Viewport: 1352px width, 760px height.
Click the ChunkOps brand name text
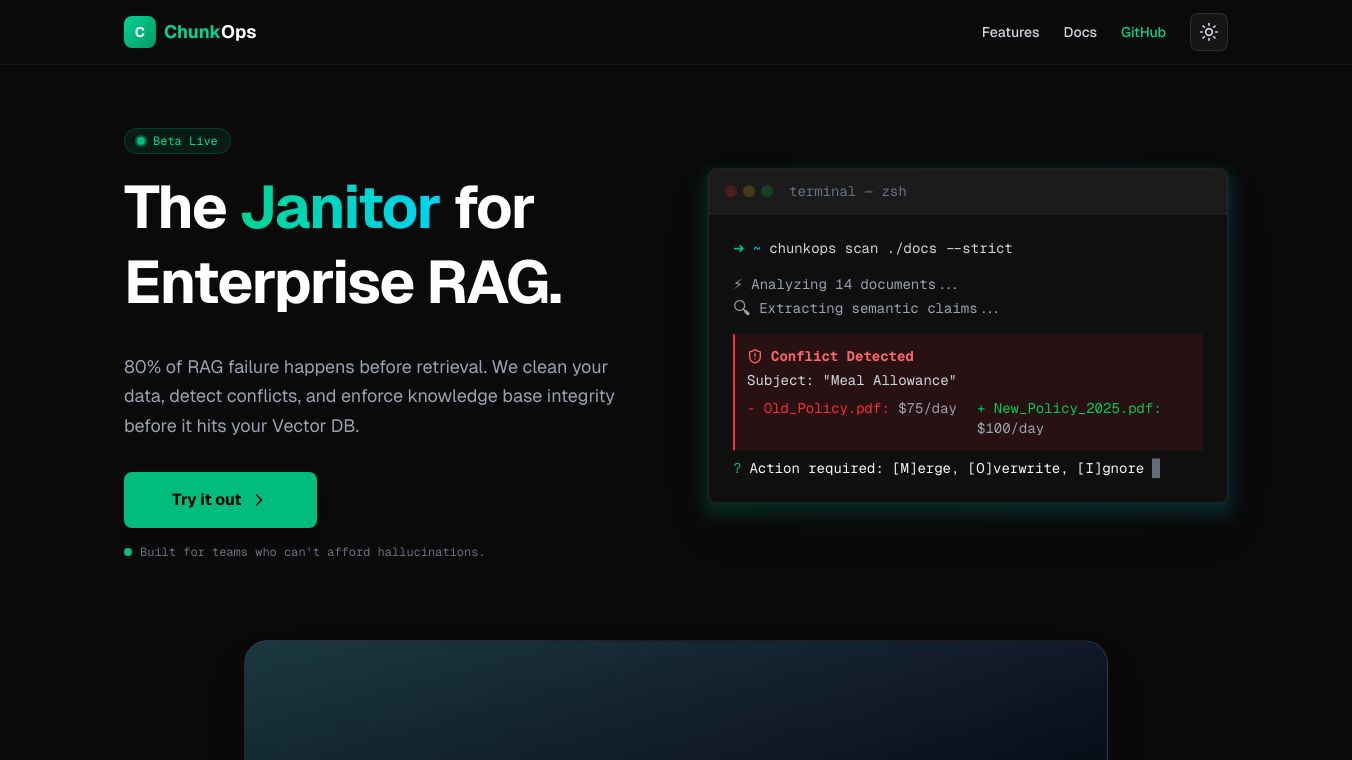[x=210, y=32]
